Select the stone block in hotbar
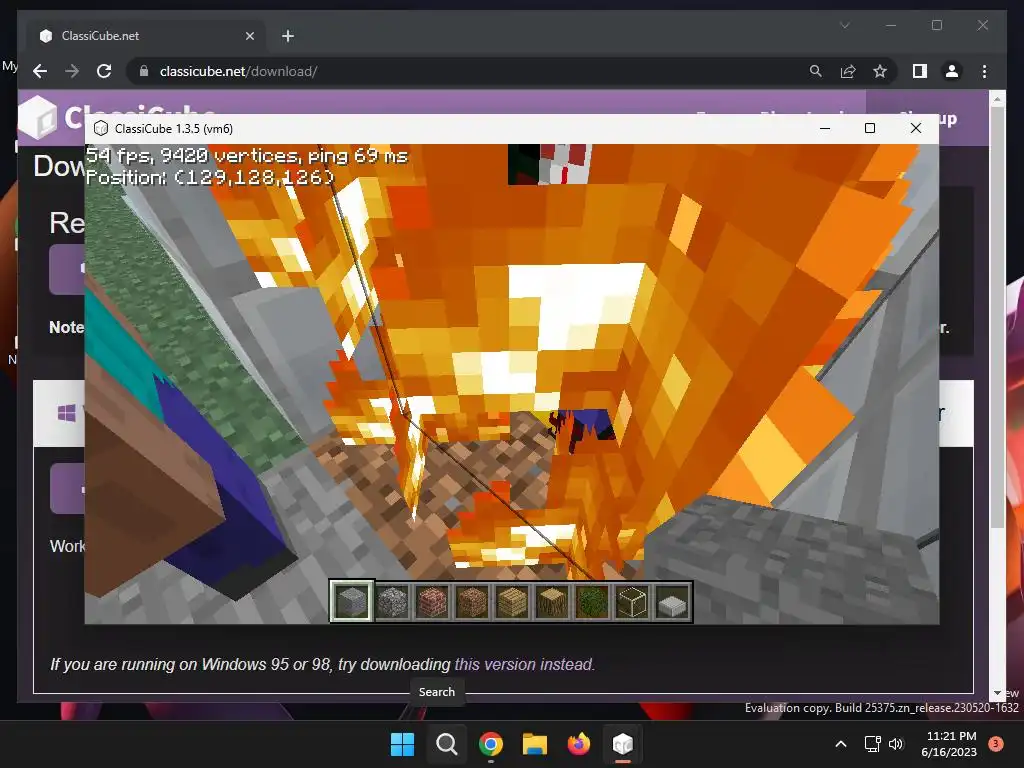This screenshot has height=768, width=1024. 351,601
